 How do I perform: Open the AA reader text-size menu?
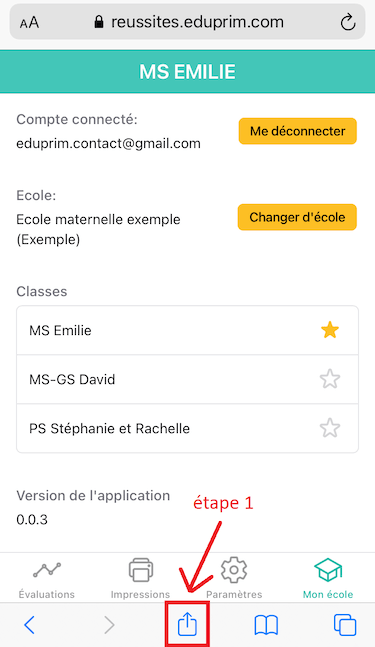click(29, 23)
